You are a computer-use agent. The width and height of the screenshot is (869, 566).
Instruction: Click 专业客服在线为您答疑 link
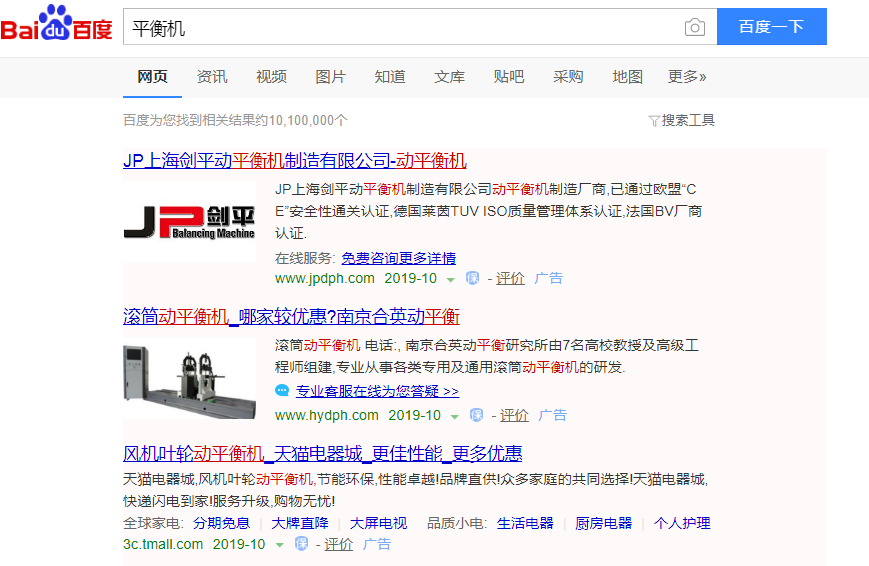(377, 391)
